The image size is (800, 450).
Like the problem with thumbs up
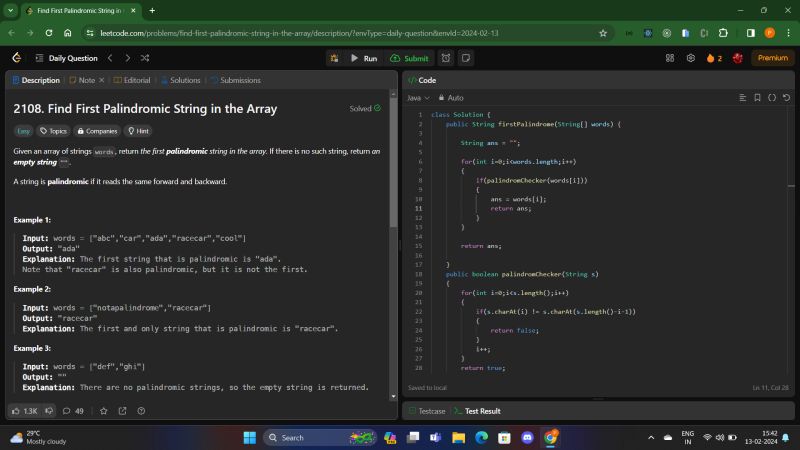[24, 411]
